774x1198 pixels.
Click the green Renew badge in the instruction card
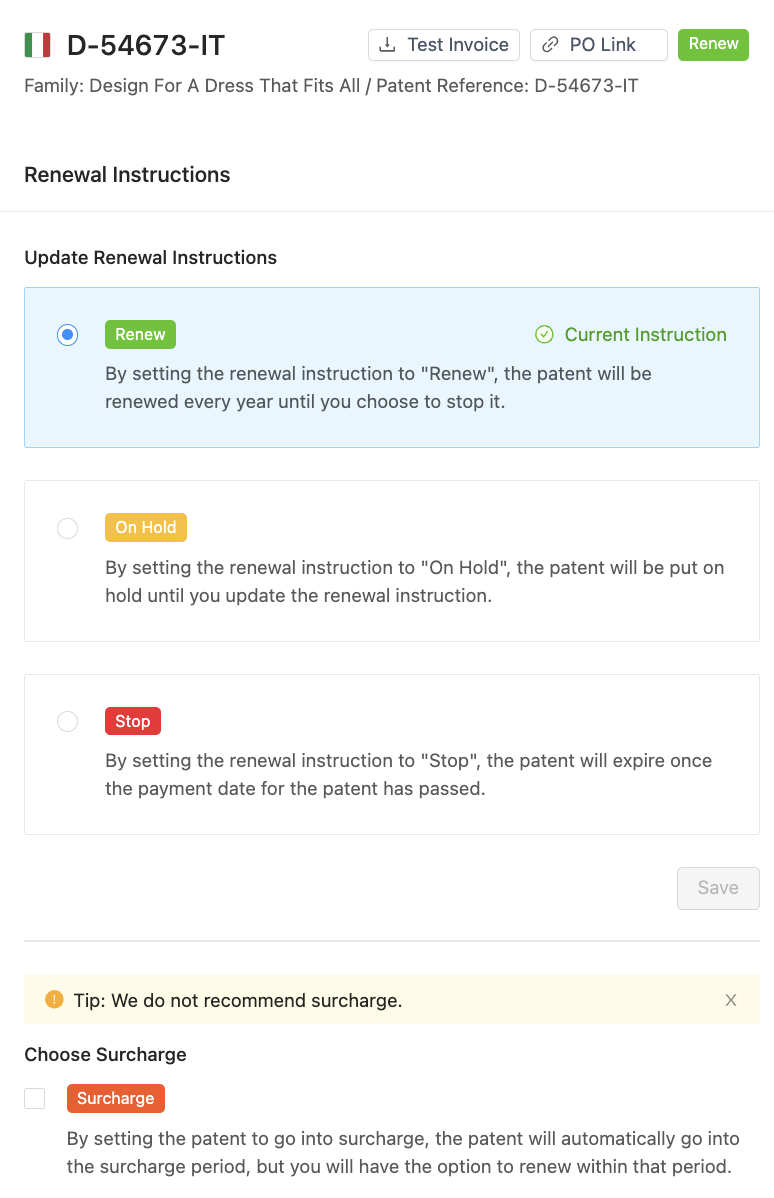[139, 334]
